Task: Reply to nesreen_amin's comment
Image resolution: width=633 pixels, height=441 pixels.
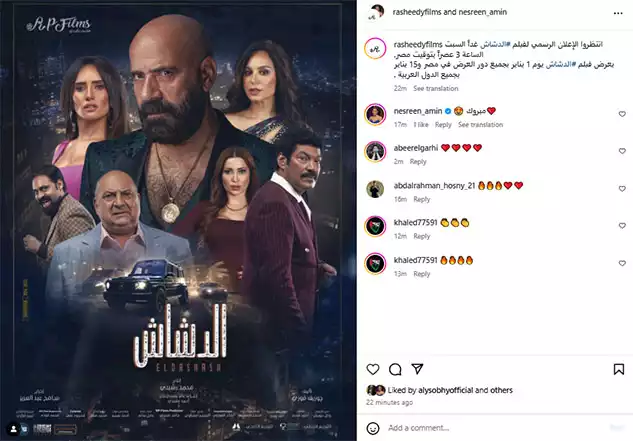Action: [x=443, y=125]
